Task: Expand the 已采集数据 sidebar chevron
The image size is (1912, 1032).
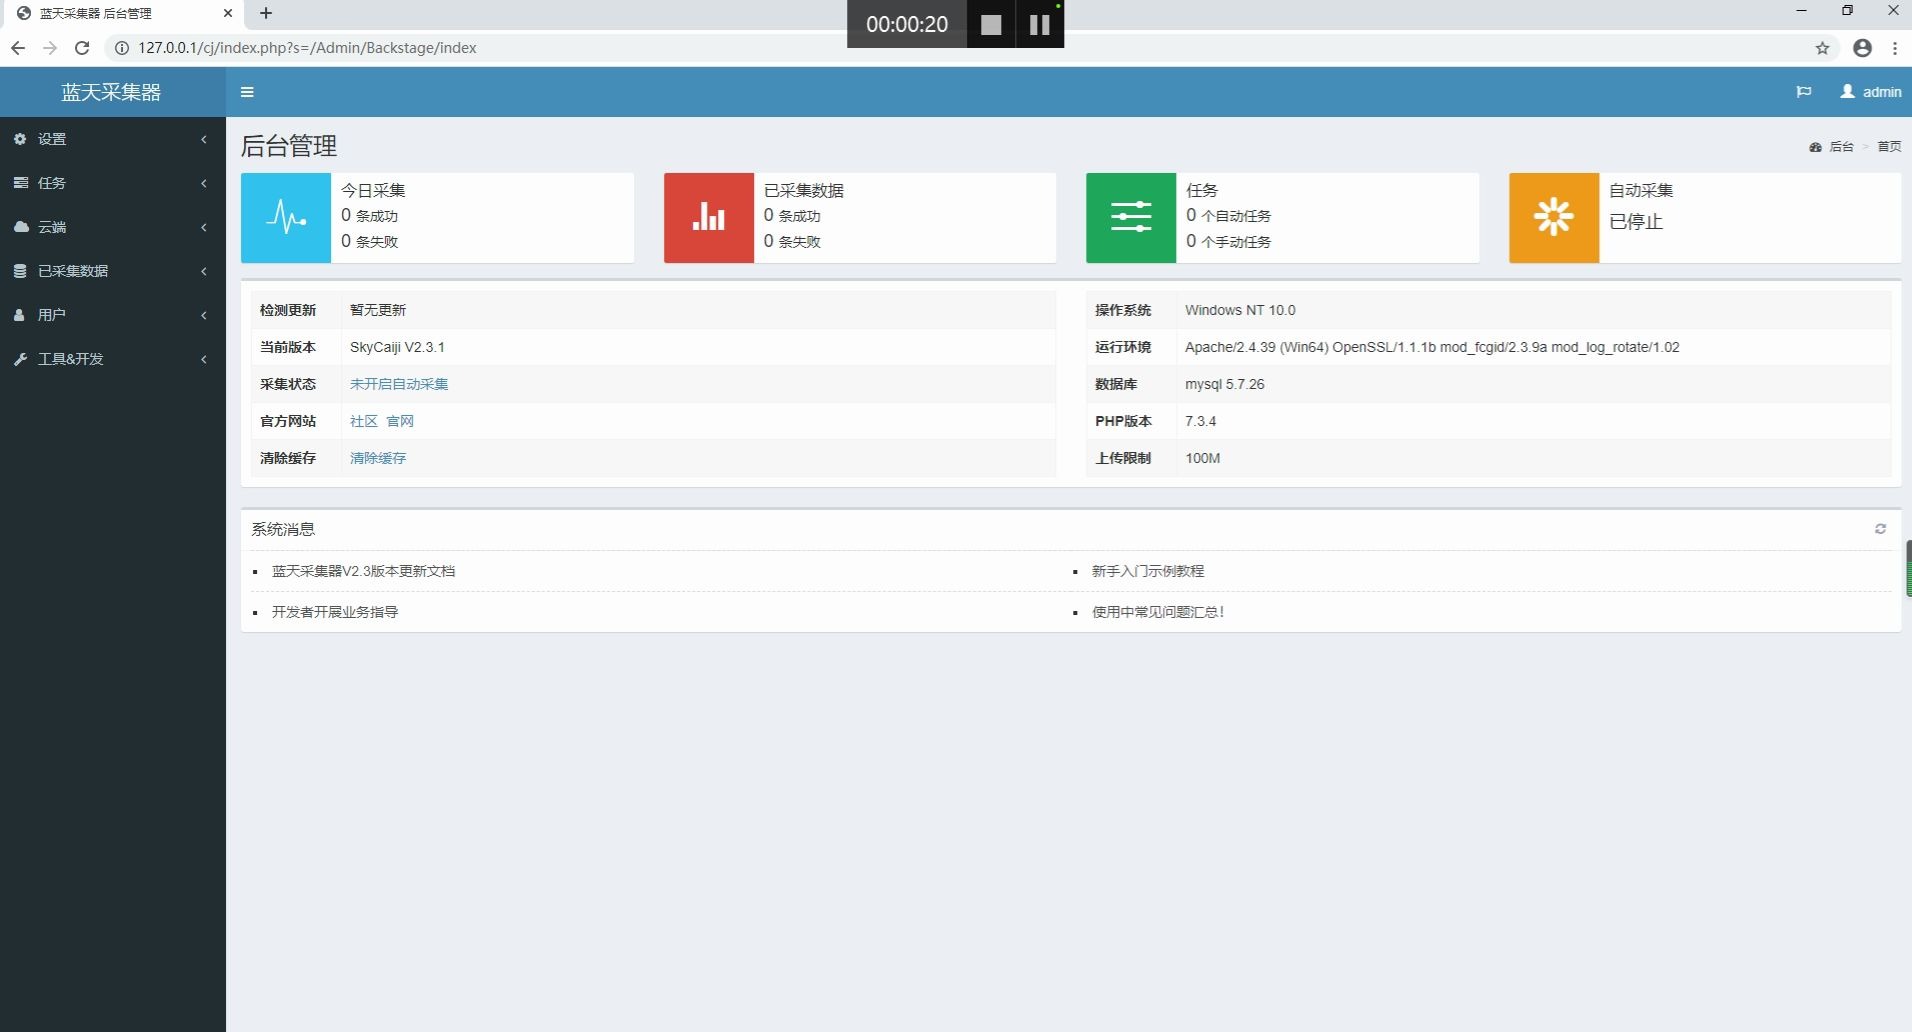Action: 204,271
